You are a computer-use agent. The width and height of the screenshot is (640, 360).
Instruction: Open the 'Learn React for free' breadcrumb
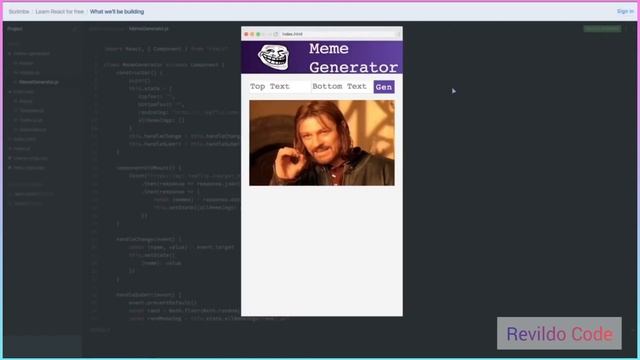pos(60,11)
